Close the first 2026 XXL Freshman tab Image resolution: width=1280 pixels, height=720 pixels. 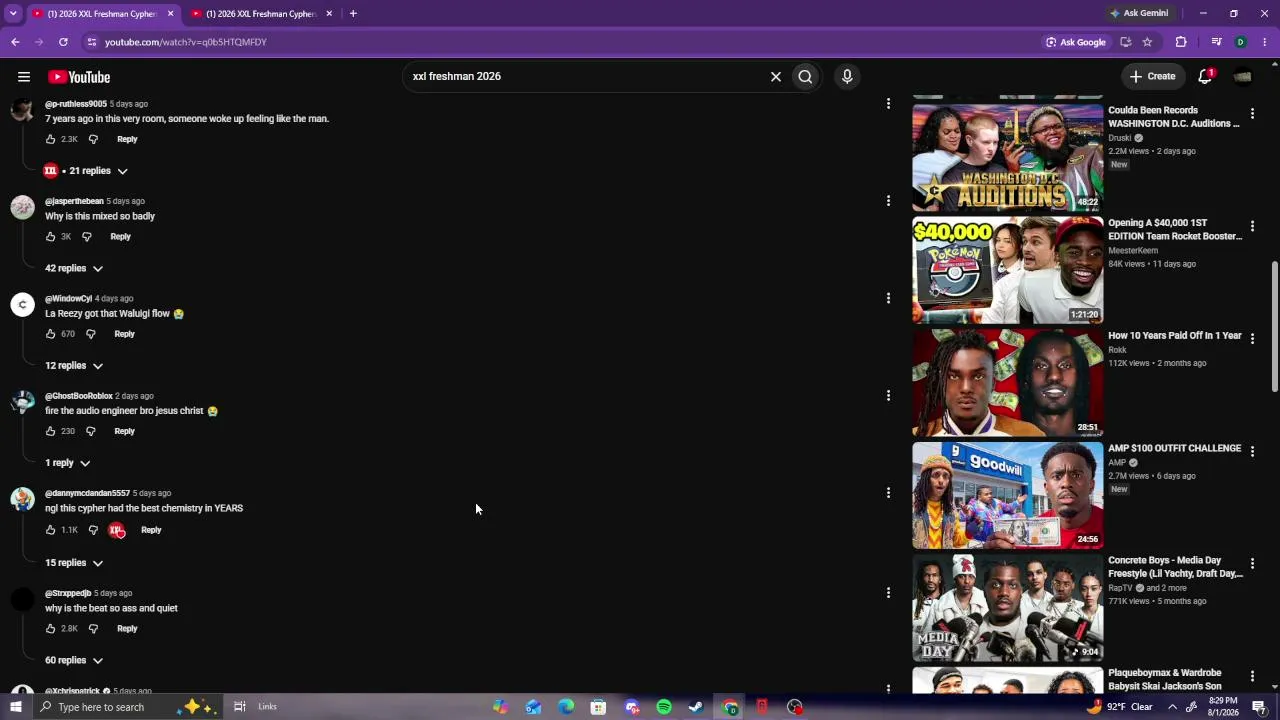click(x=171, y=14)
